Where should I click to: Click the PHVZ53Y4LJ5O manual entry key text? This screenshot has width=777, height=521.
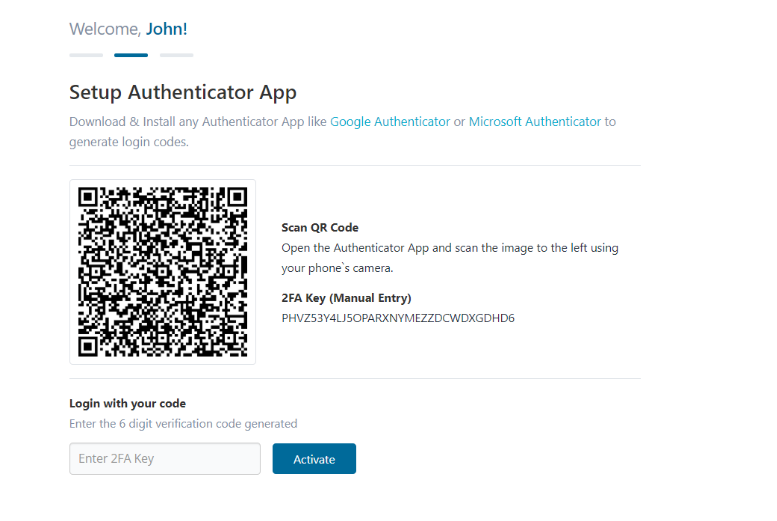point(398,318)
